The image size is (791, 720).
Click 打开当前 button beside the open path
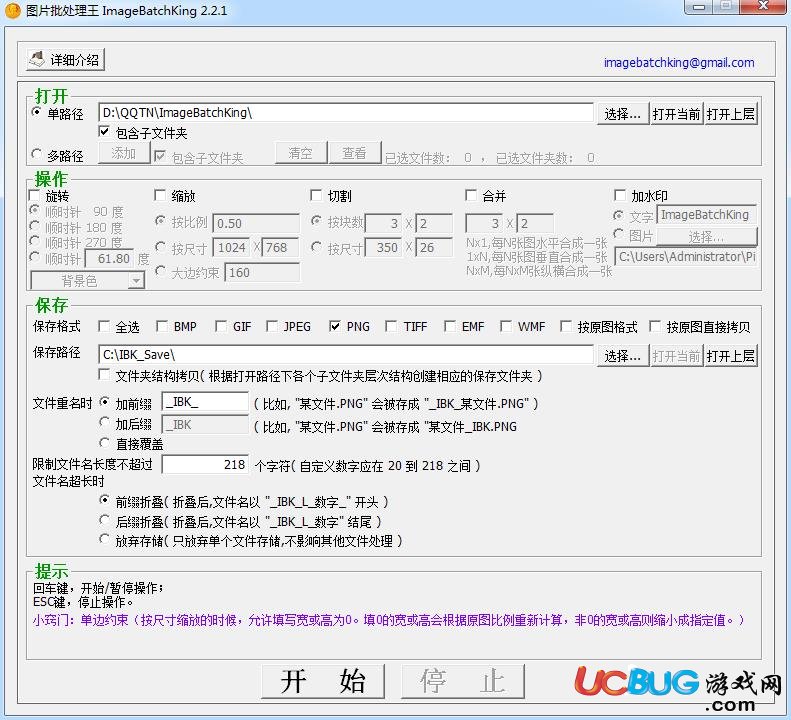pyautogui.click(x=676, y=114)
